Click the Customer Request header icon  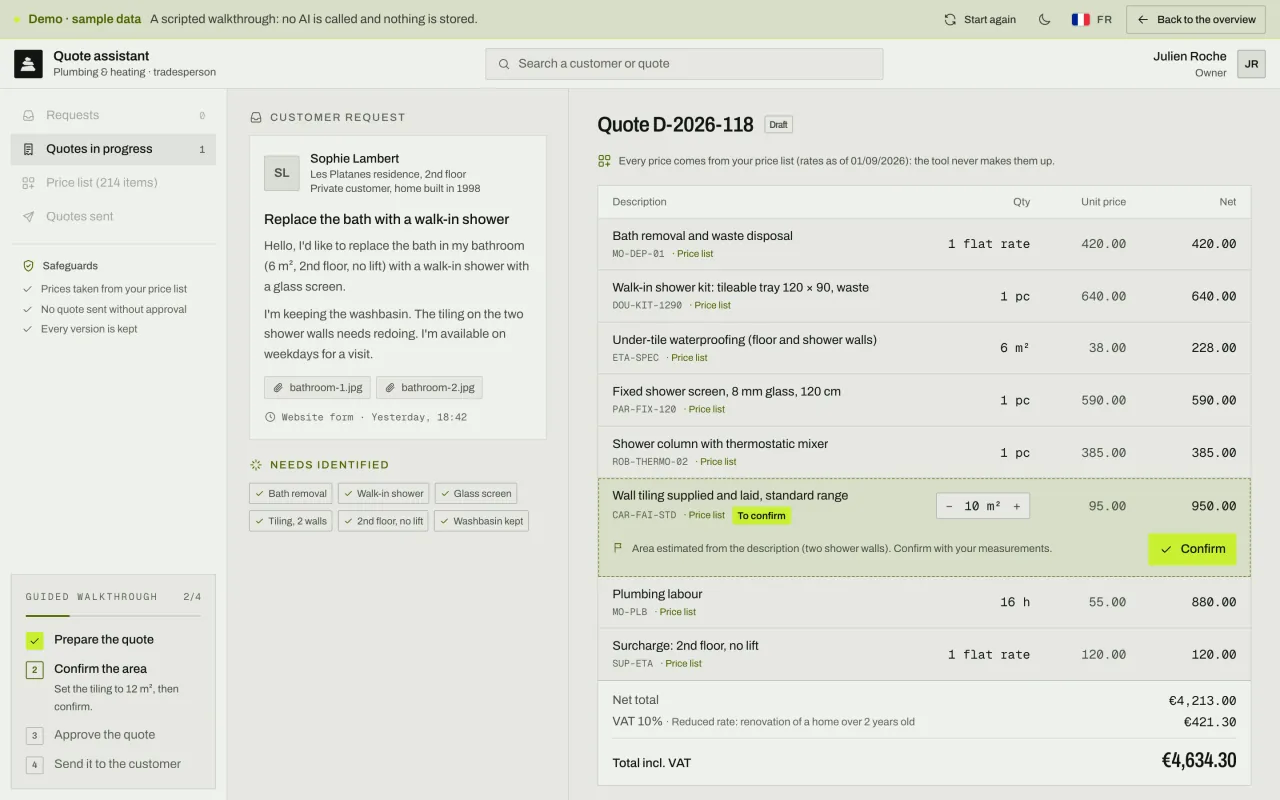tap(256, 117)
